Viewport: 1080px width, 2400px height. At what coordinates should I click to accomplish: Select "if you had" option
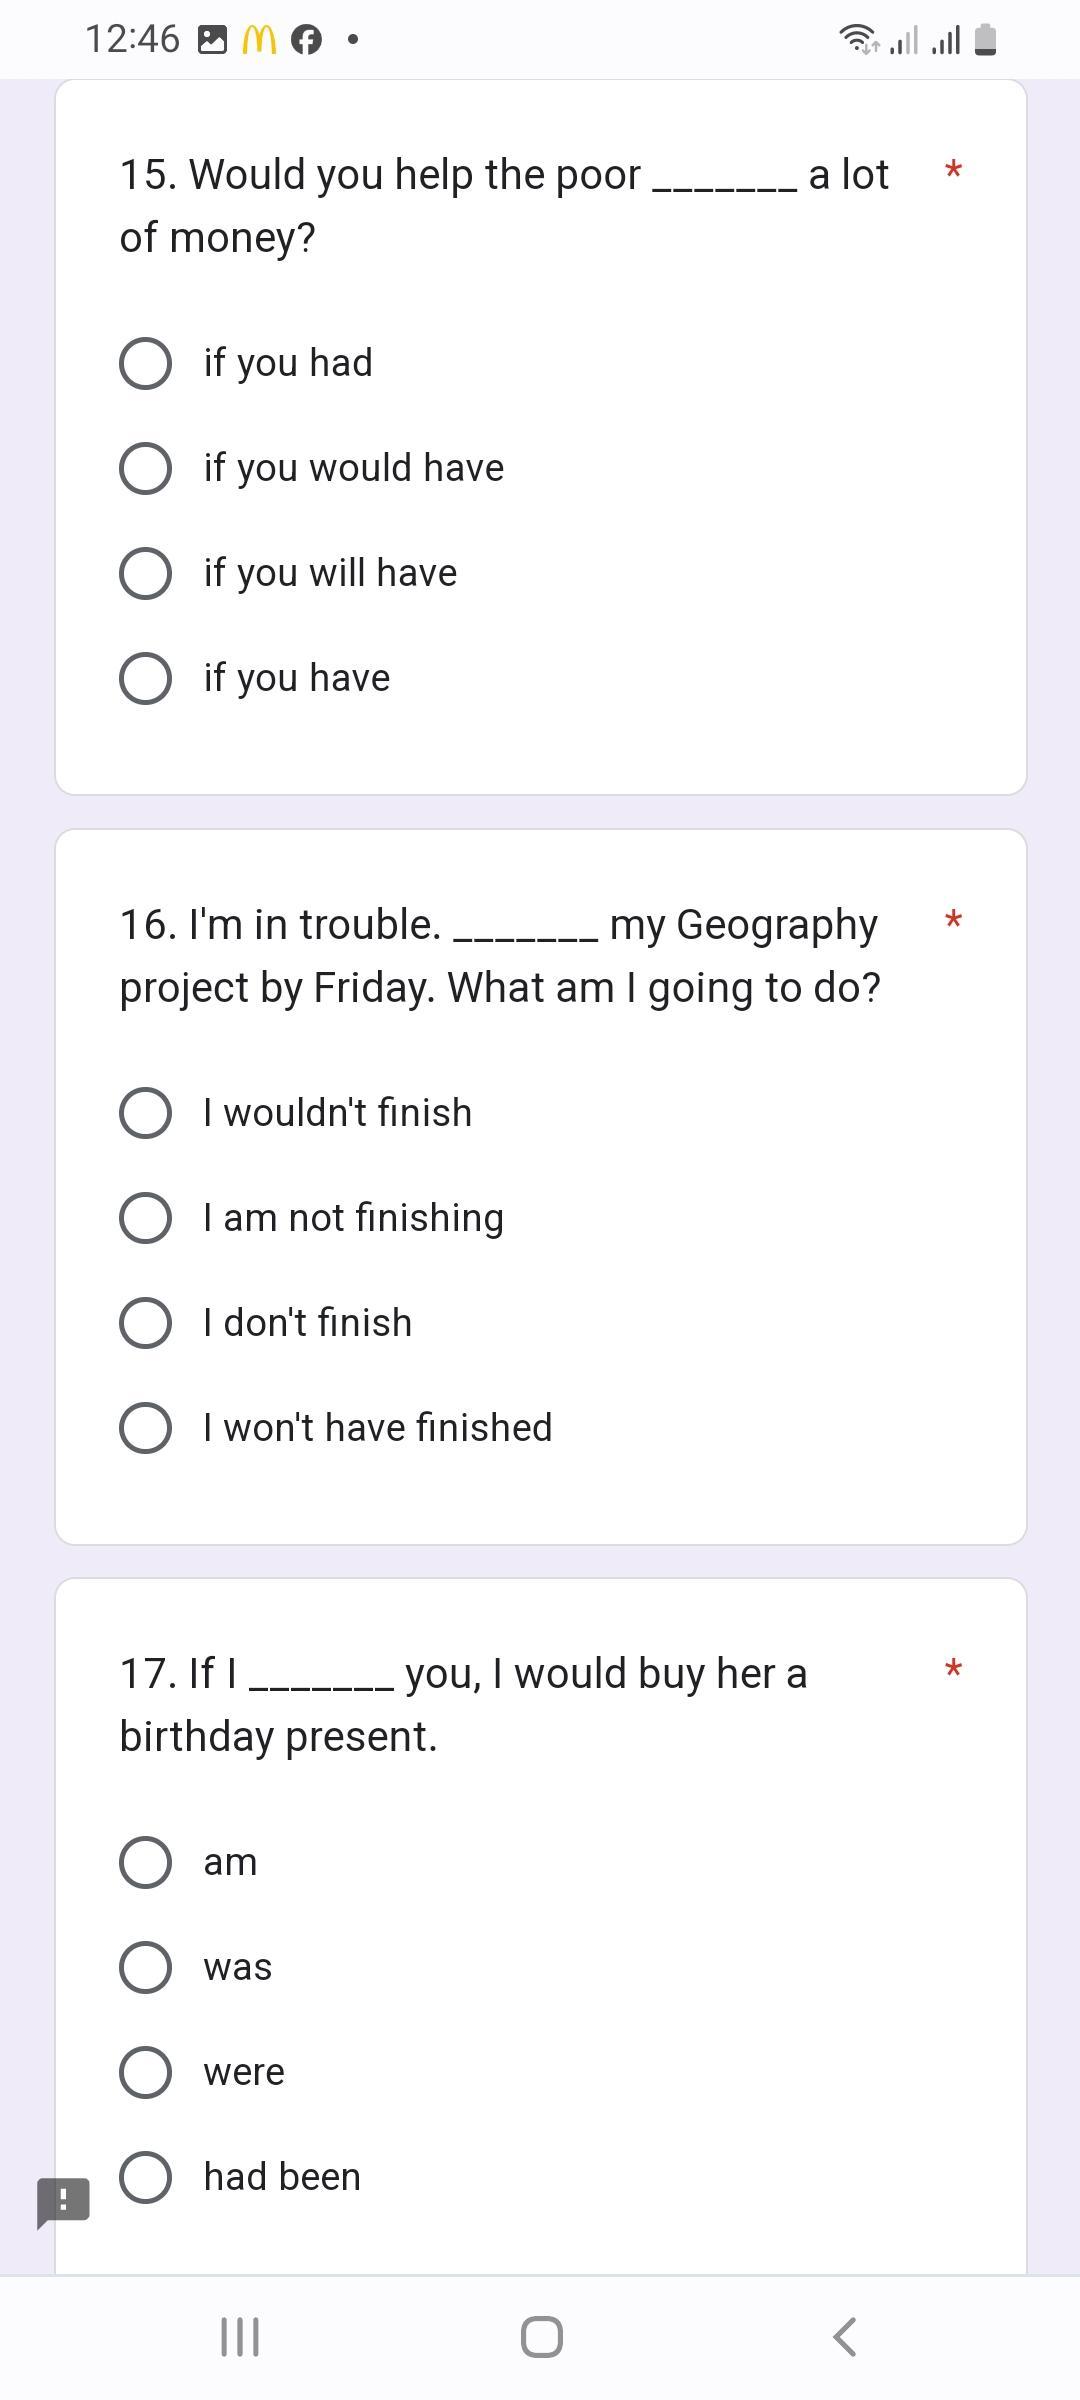point(145,363)
